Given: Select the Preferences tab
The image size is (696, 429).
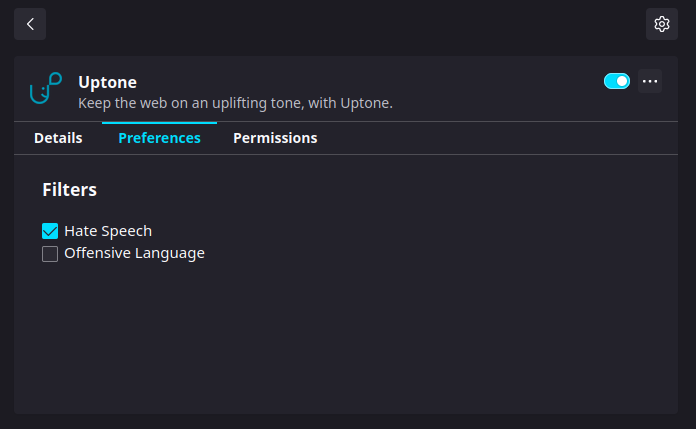Looking at the screenshot, I should click(159, 138).
